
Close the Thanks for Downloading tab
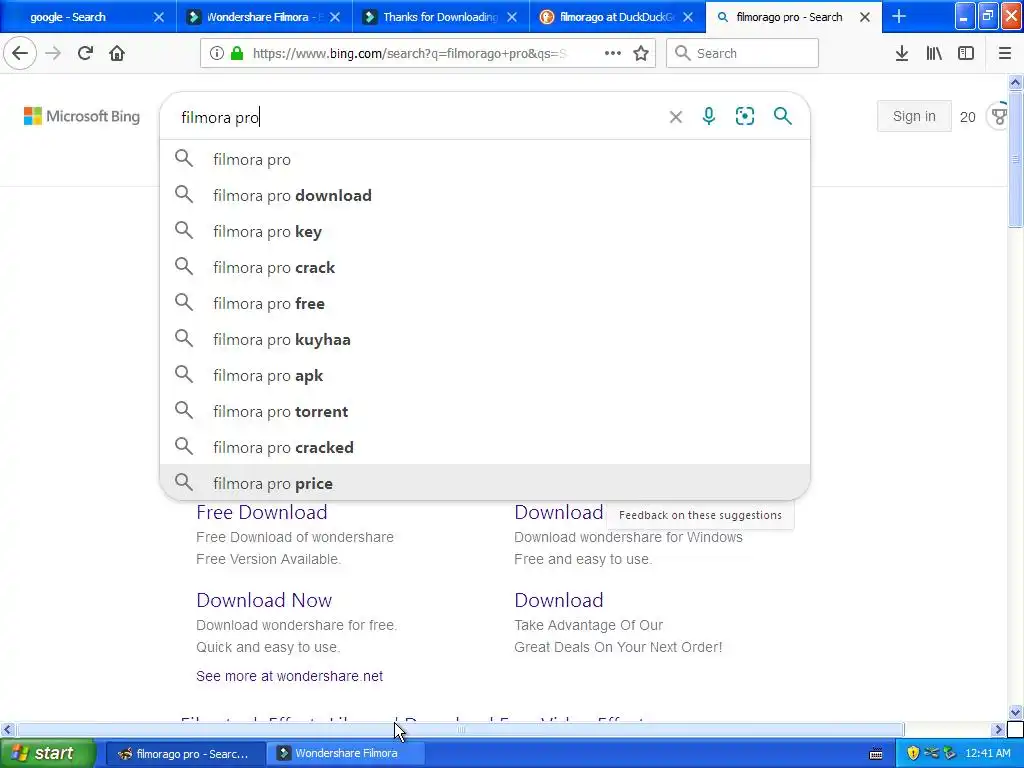pyautogui.click(x=512, y=17)
